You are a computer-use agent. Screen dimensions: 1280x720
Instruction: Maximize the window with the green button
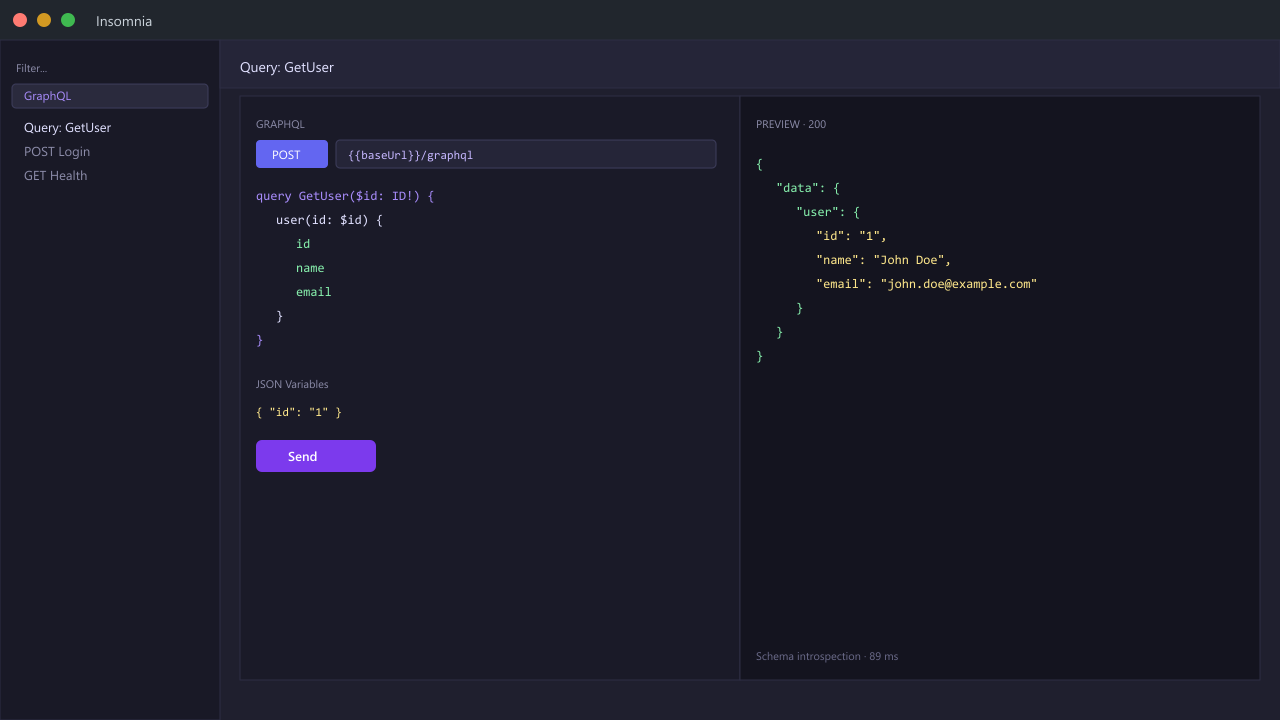tap(68, 20)
